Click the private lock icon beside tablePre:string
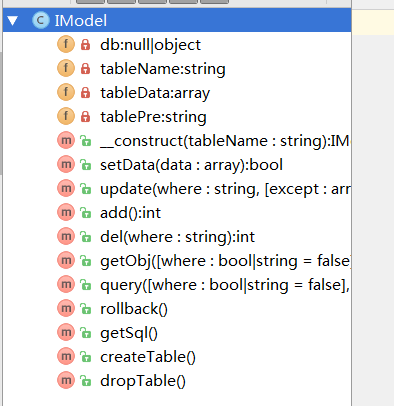Viewport: 394px width, 406px height. coord(85,116)
